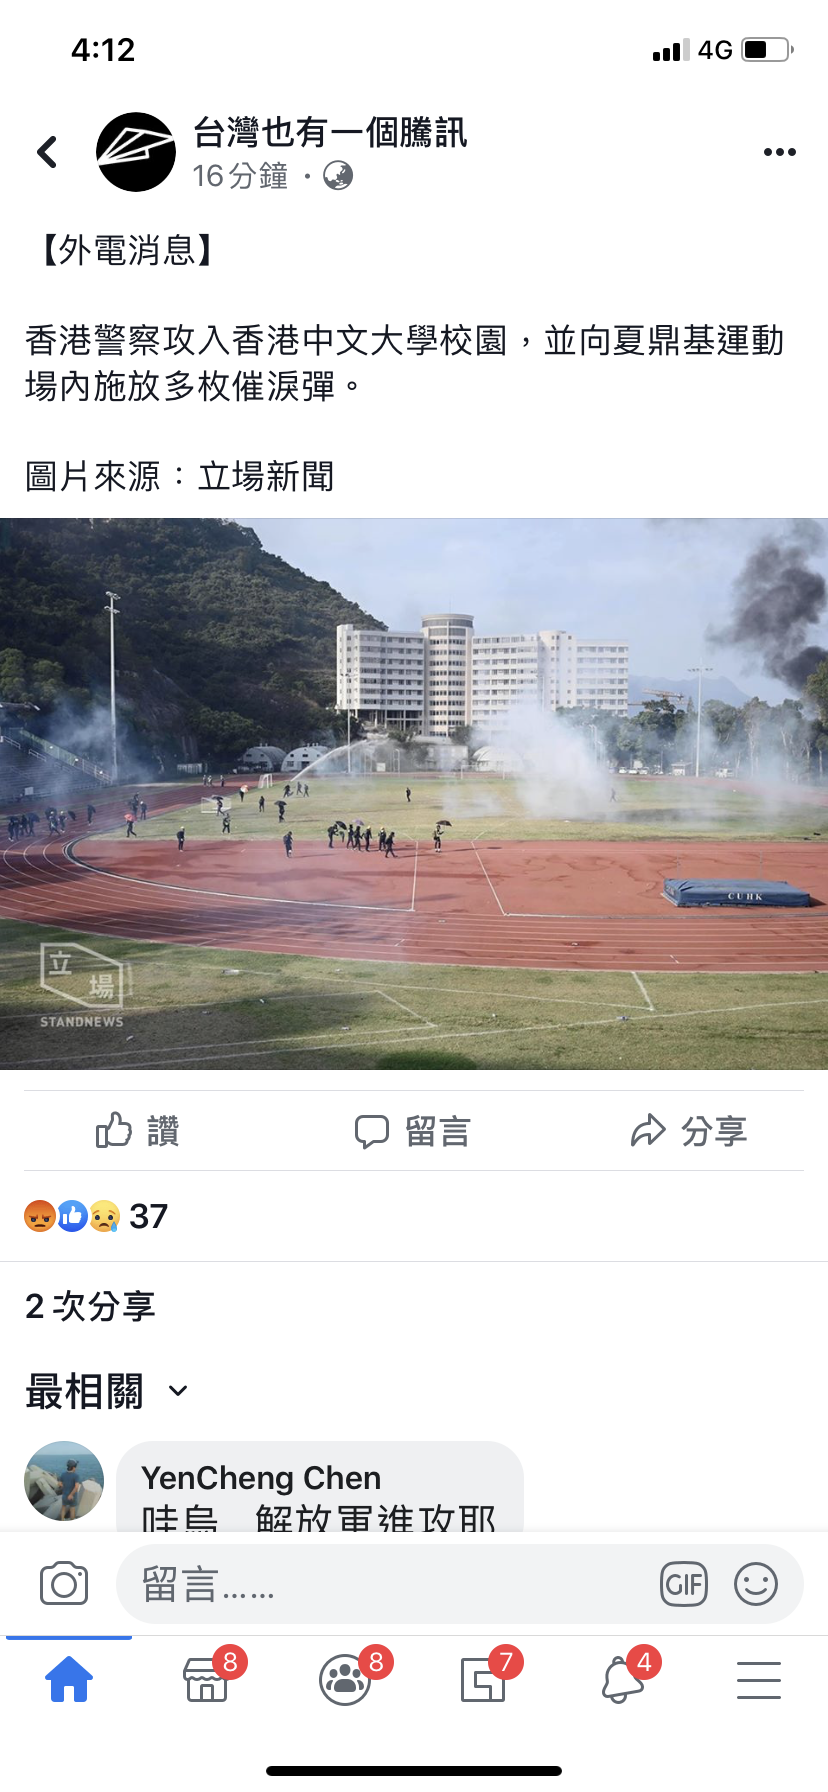Expand the 最相關 comment sorting dropdown
Image resolution: width=828 pixels, height=1792 pixels.
point(107,1391)
